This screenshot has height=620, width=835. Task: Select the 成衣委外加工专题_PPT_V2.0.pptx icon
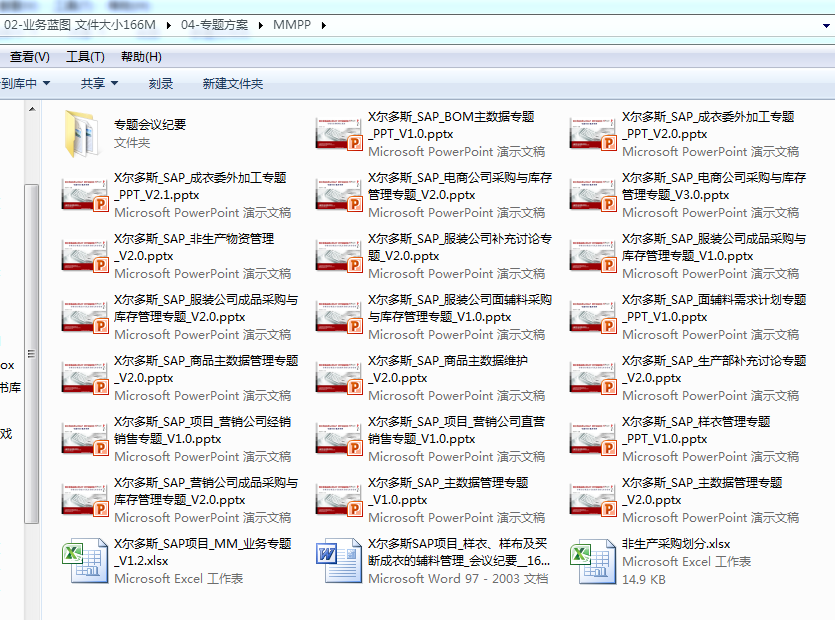pos(593,134)
